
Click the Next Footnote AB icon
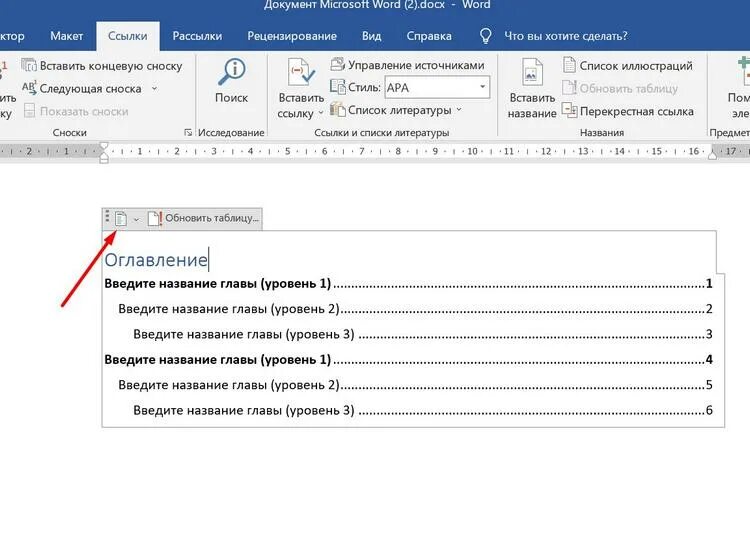tap(29, 88)
